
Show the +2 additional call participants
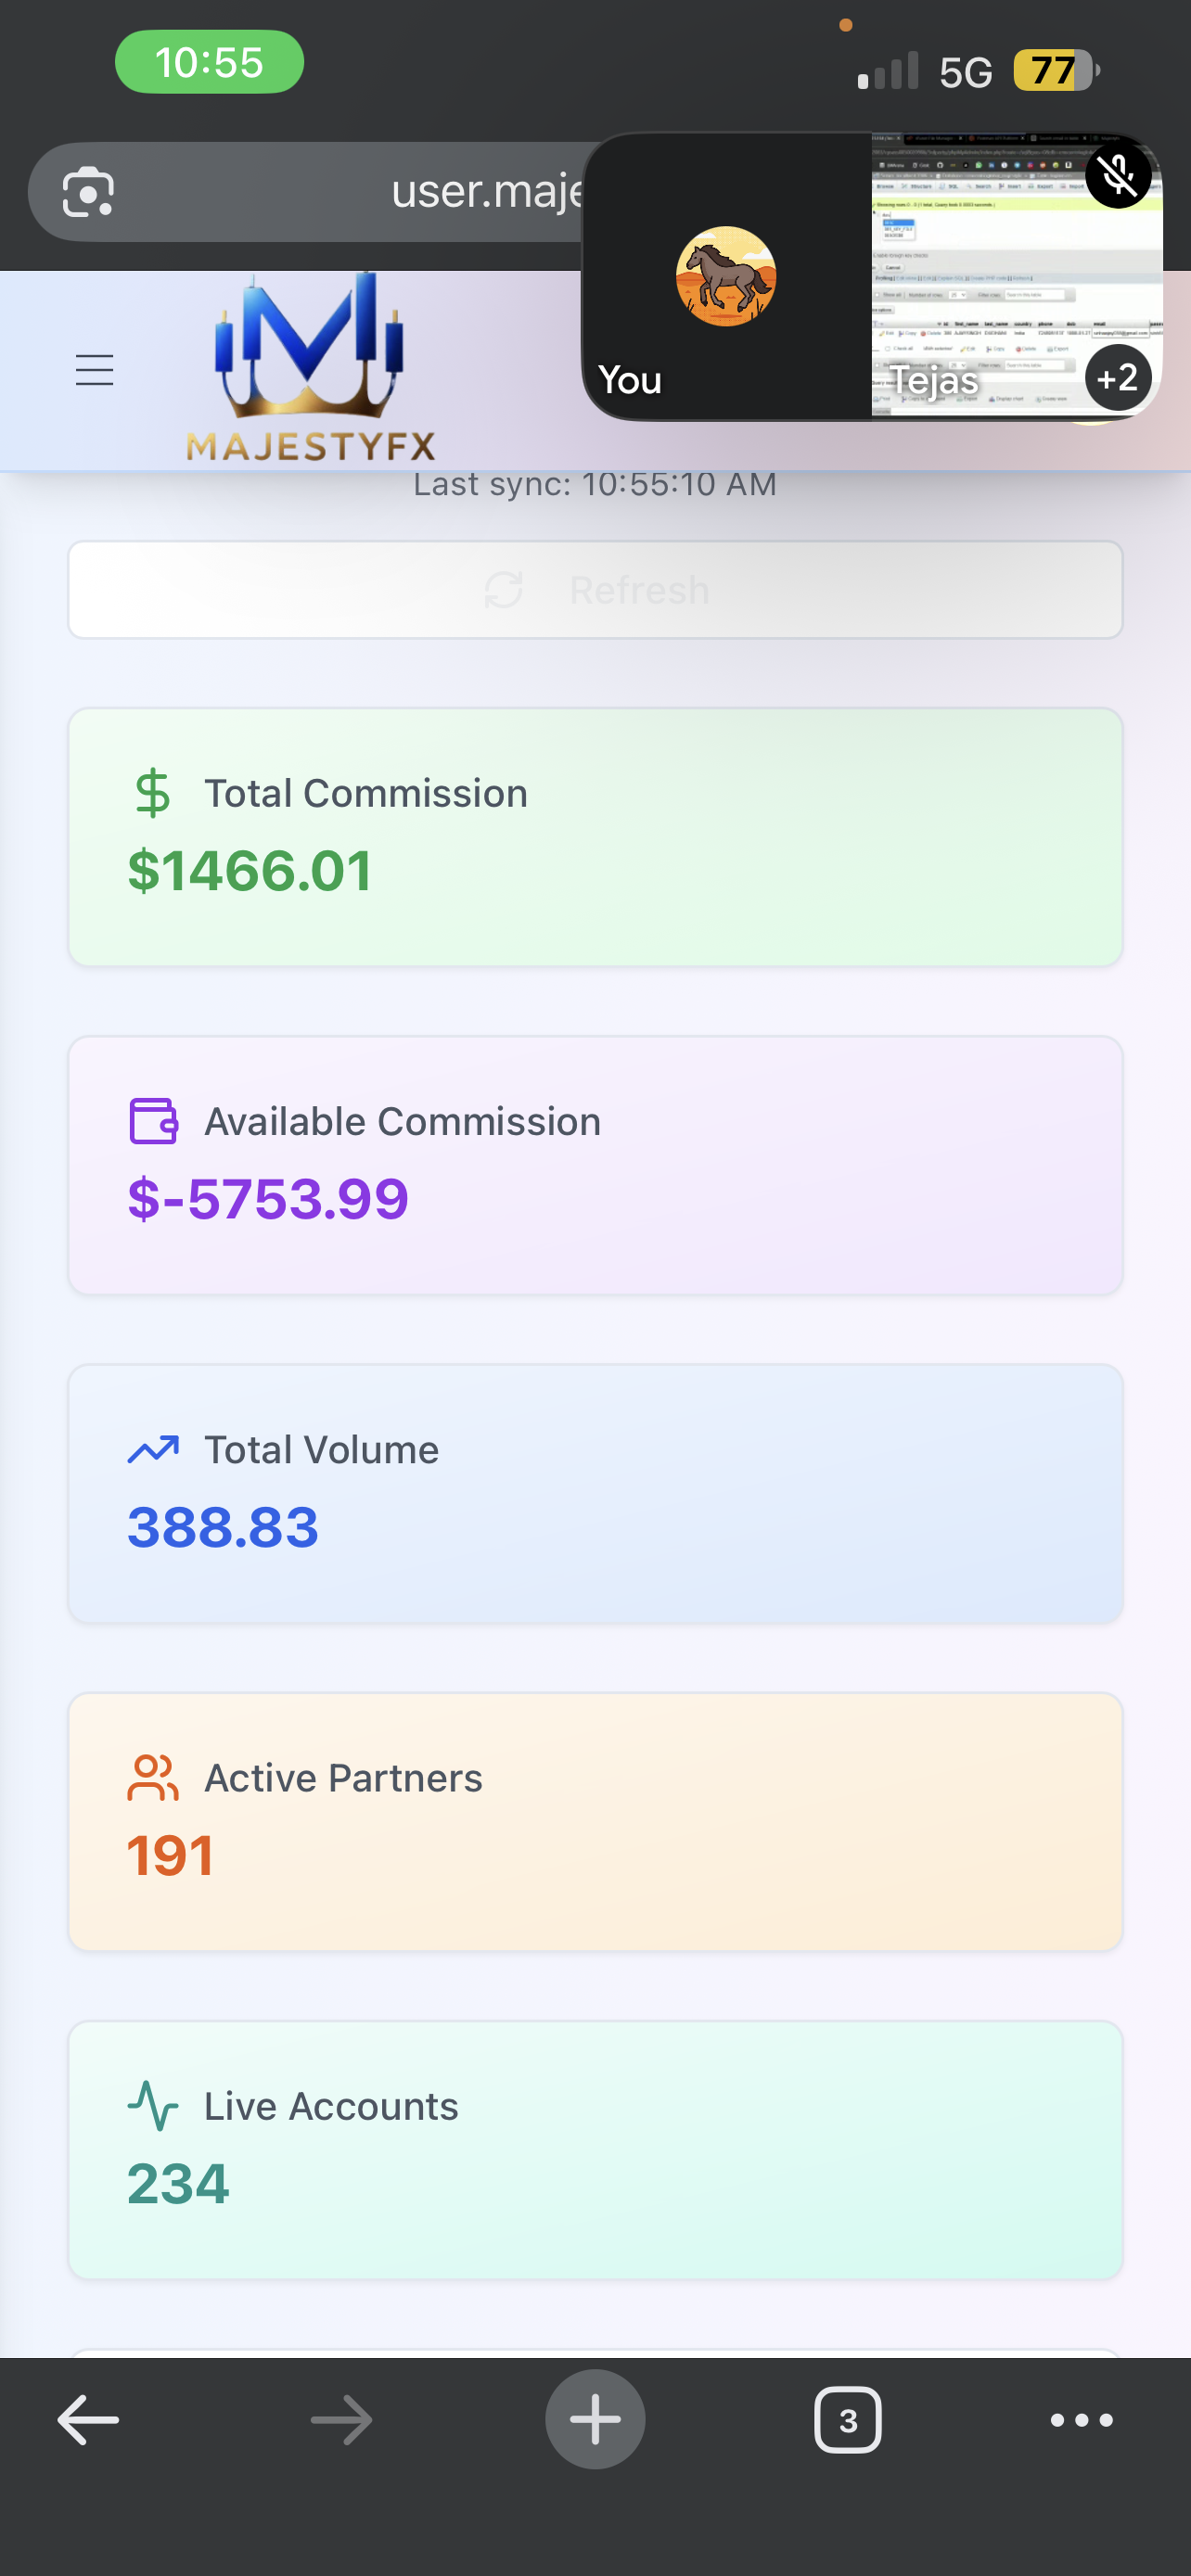point(1117,378)
